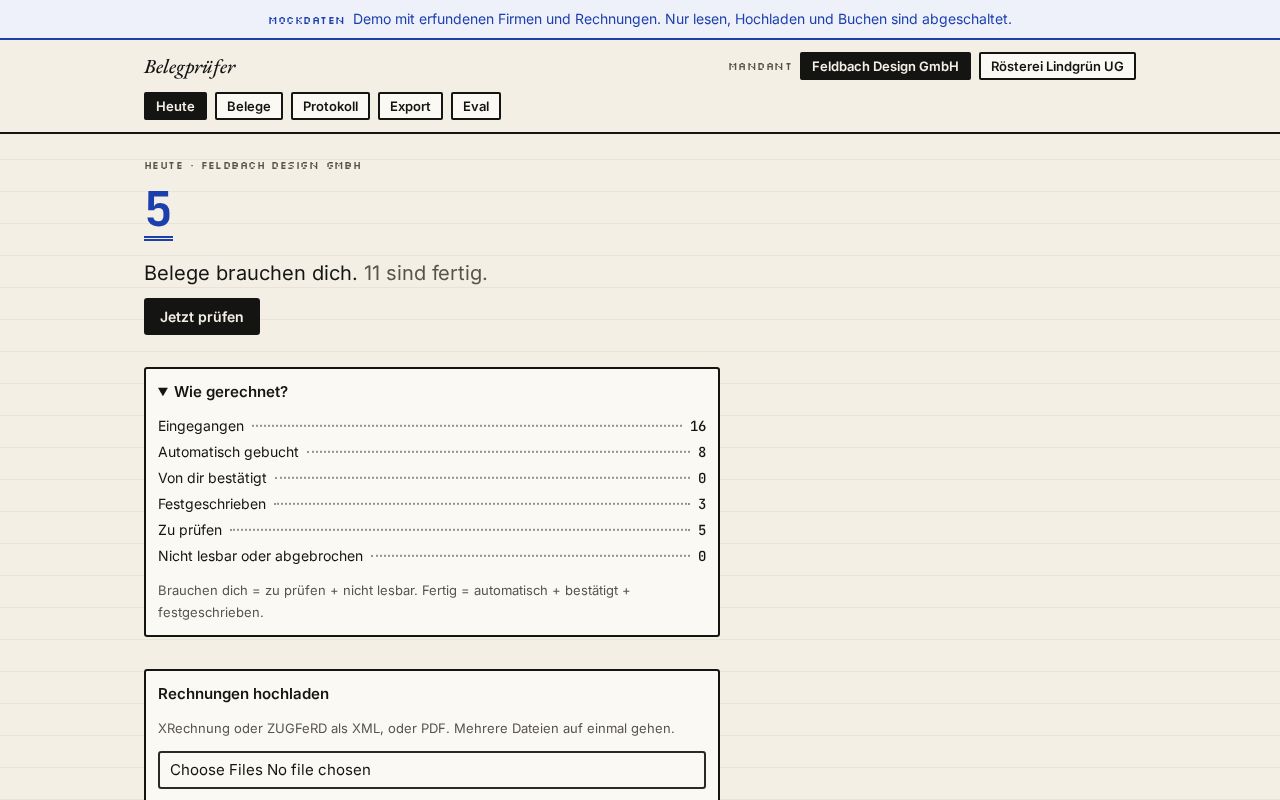This screenshot has height=800, width=1280.
Task: Click the Nicht lesbar oder abgebrochen row
Action: click(432, 556)
